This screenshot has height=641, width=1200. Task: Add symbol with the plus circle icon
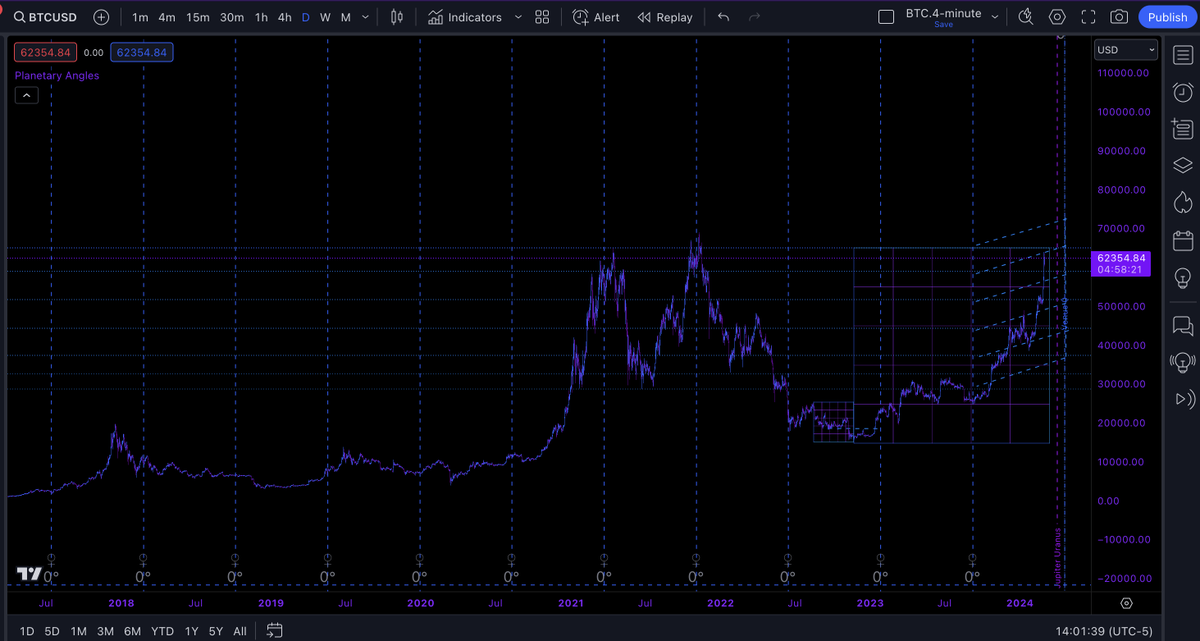[x=101, y=17]
